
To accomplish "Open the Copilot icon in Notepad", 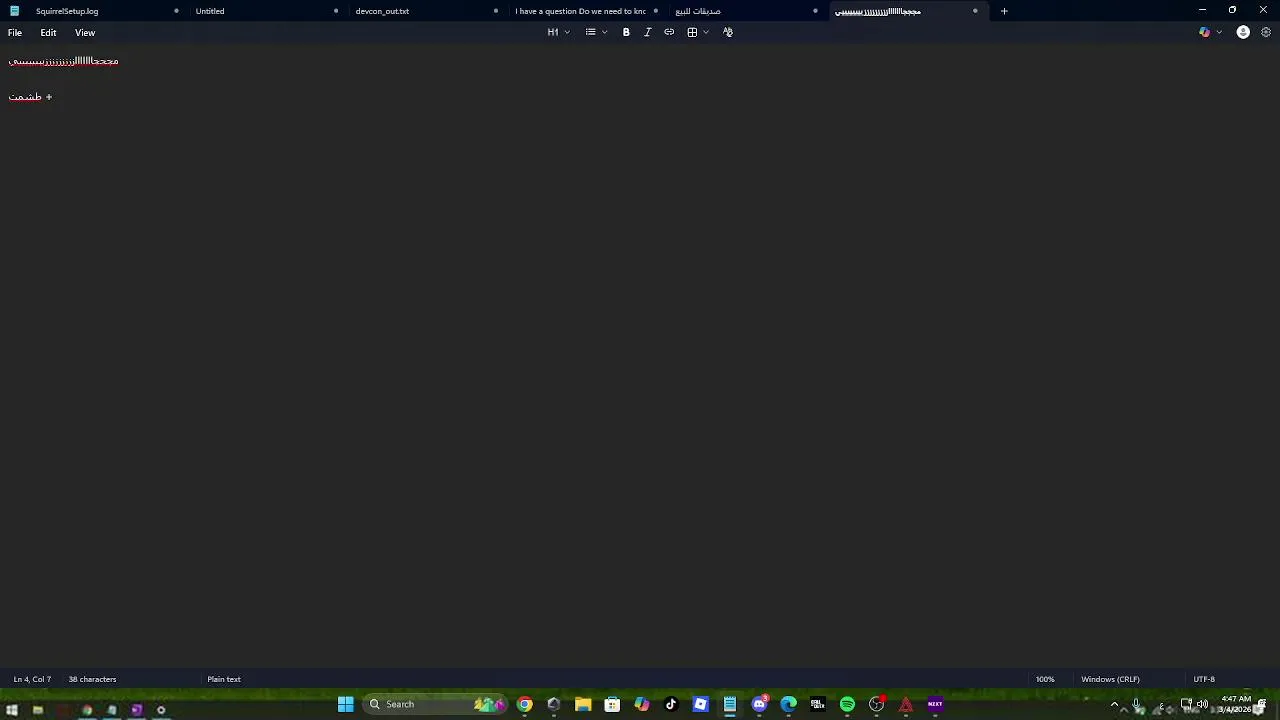I will [x=1204, y=32].
